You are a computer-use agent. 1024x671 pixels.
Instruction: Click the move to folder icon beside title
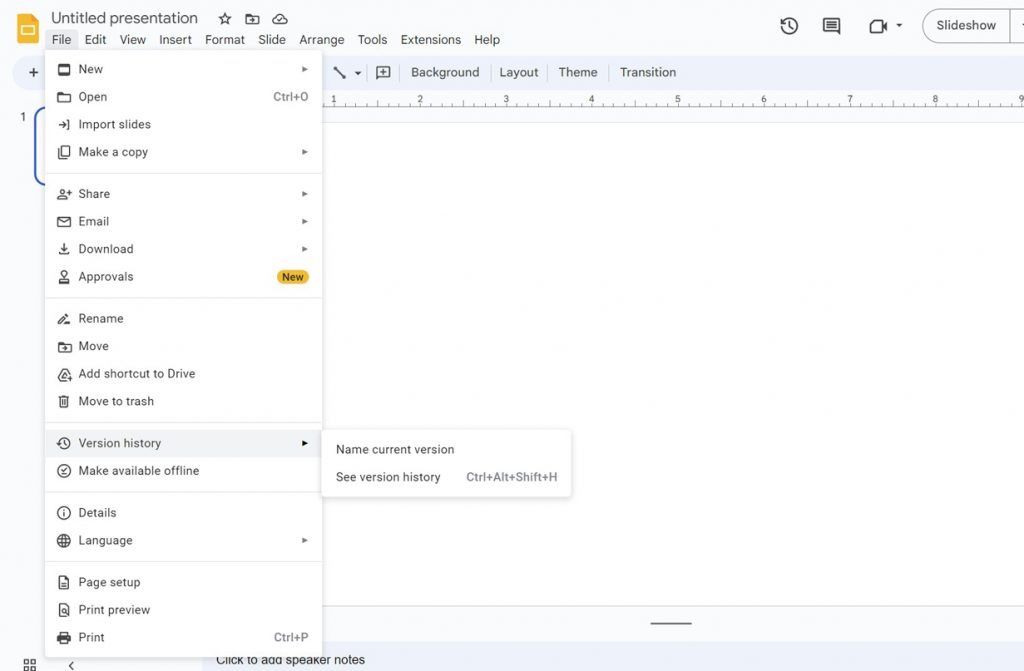click(x=252, y=19)
